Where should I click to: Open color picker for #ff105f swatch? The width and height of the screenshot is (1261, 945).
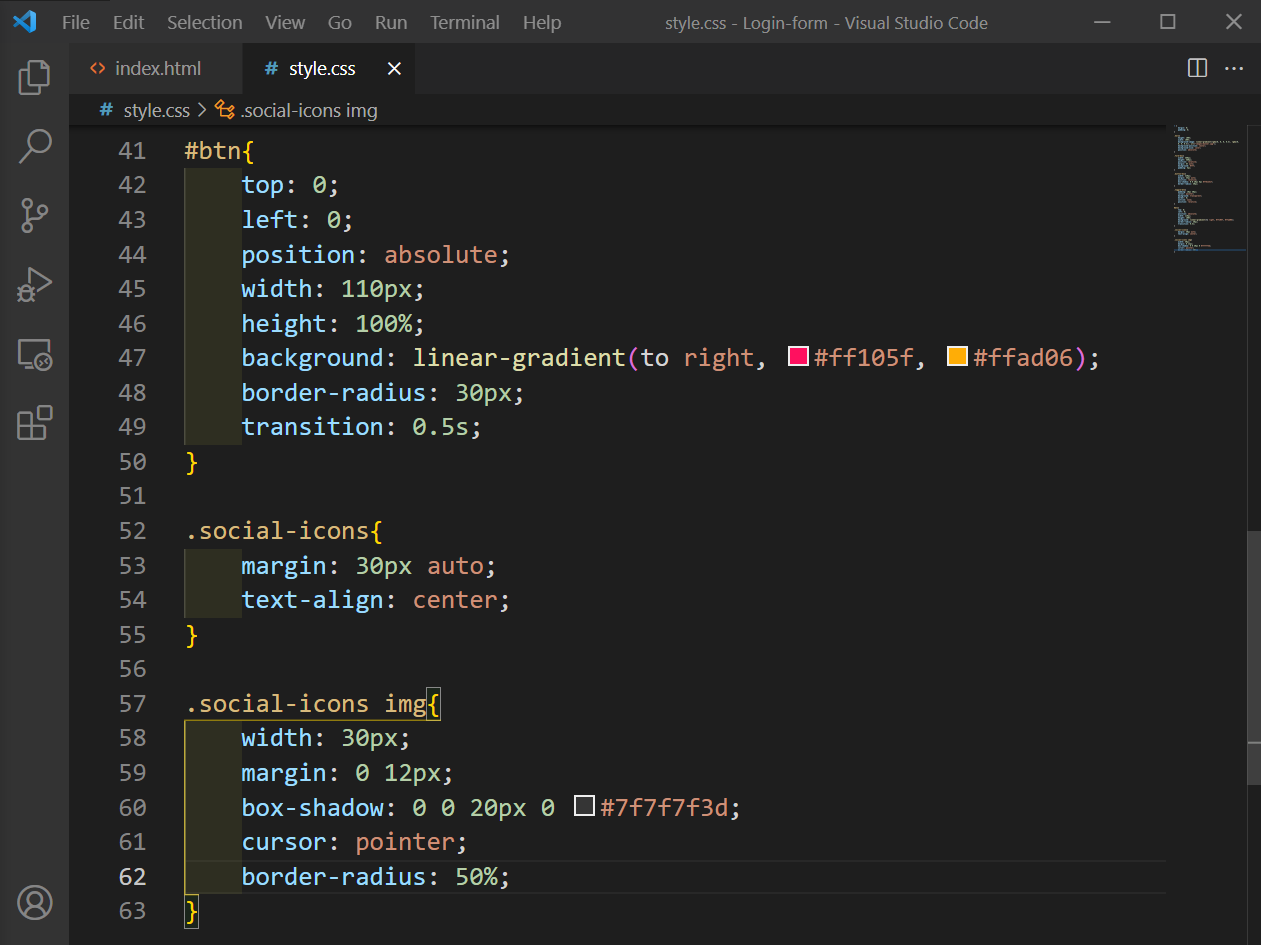(798, 356)
